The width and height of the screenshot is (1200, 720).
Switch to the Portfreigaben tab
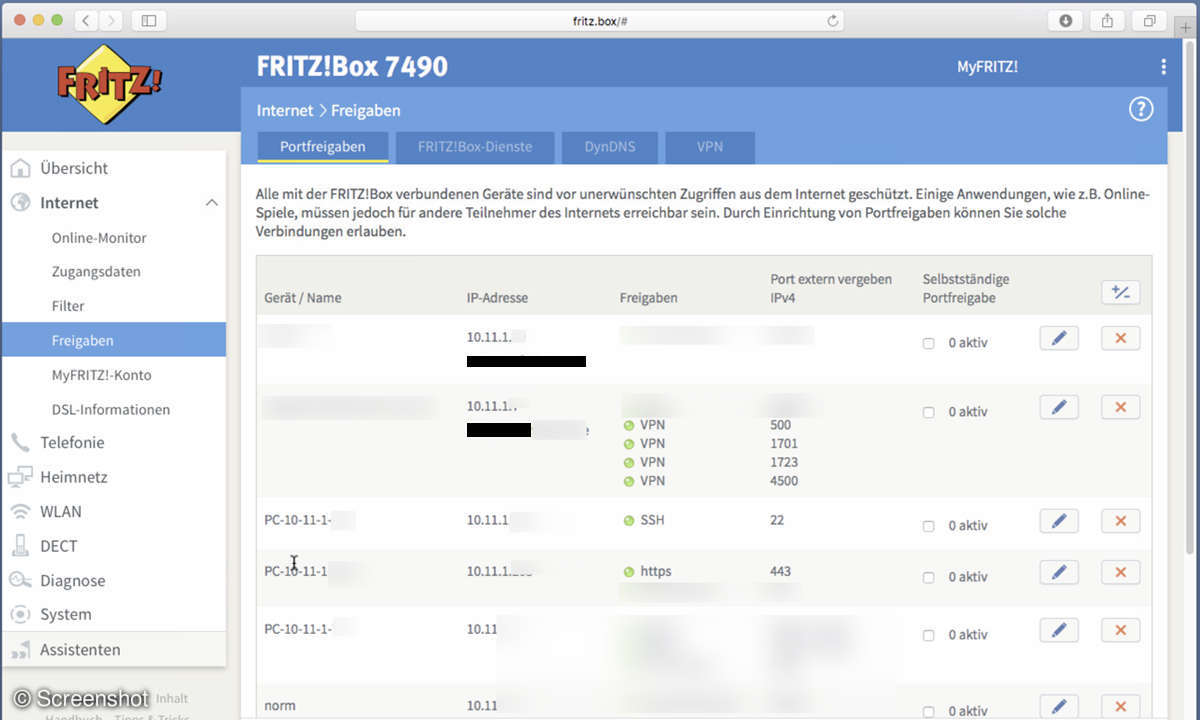(322, 147)
